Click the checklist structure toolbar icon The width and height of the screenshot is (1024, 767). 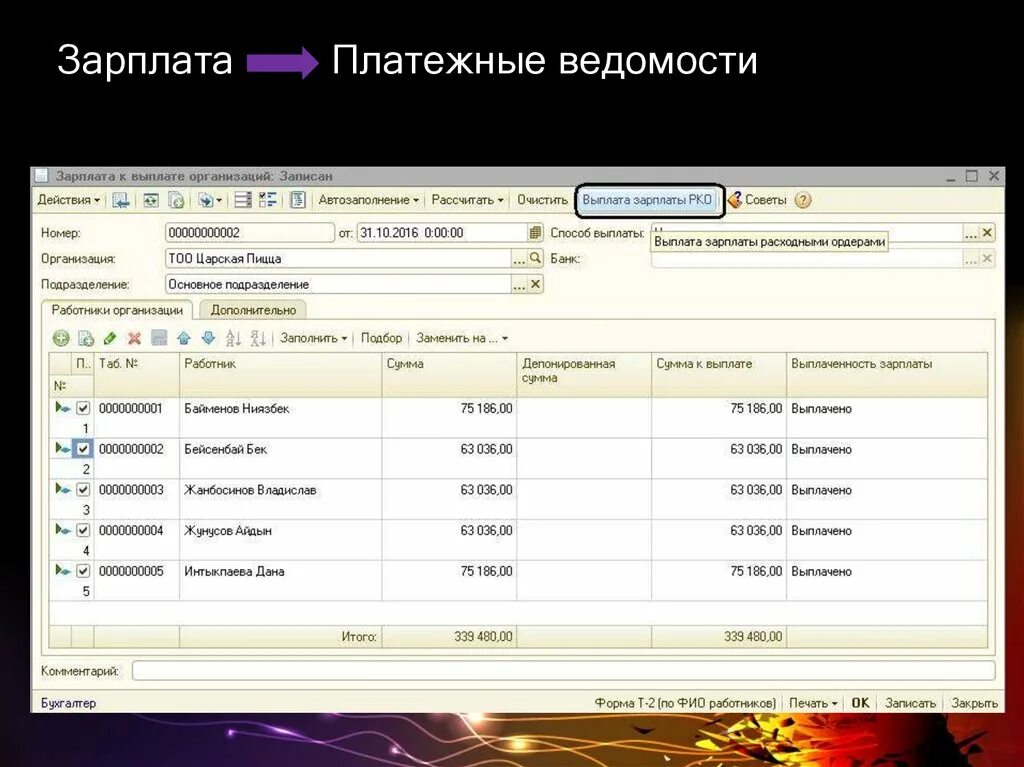(x=268, y=200)
